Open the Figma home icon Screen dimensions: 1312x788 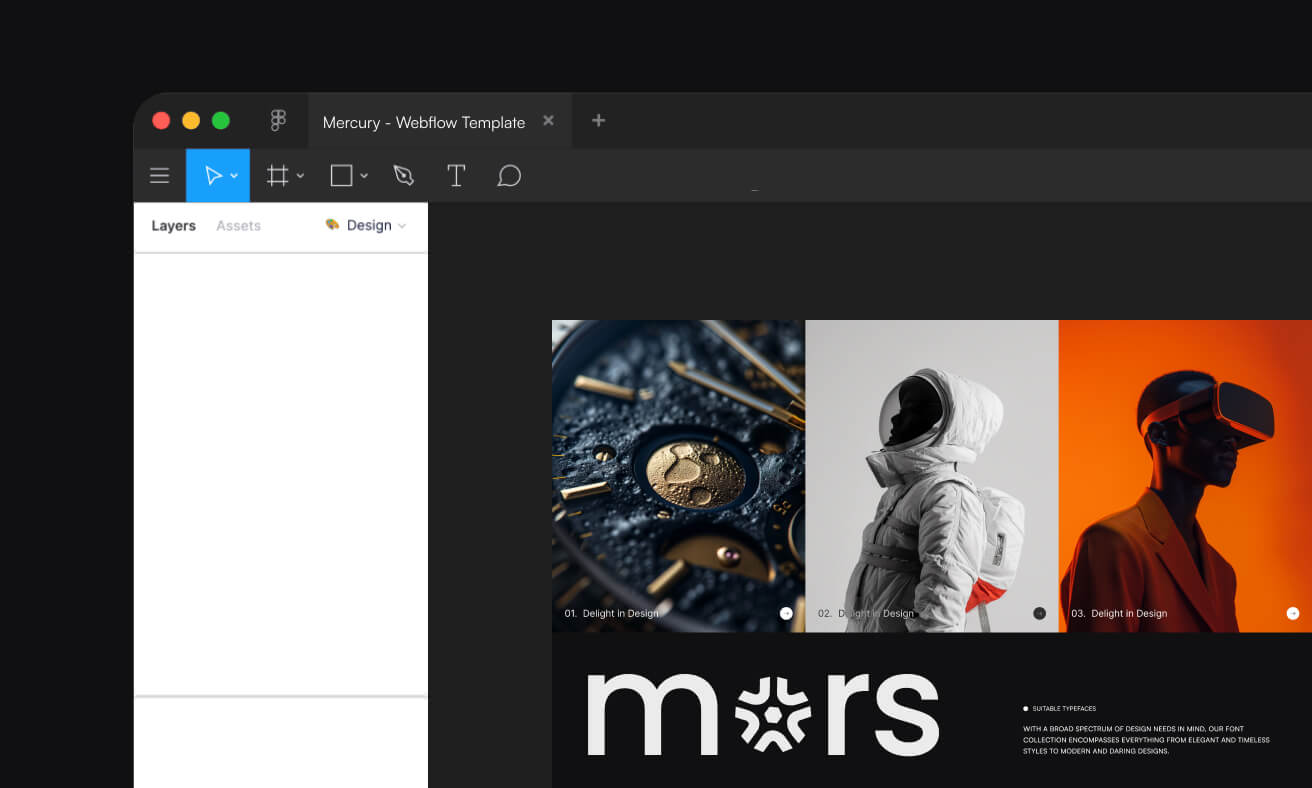pyautogui.click(x=278, y=121)
